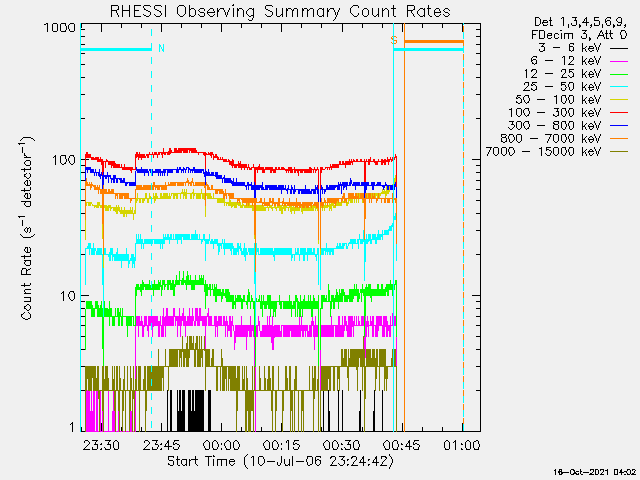Image resolution: width=640 pixels, height=480 pixels.
Task: Click the '12 - 25 keV' legend label
Action: coord(562,74)
